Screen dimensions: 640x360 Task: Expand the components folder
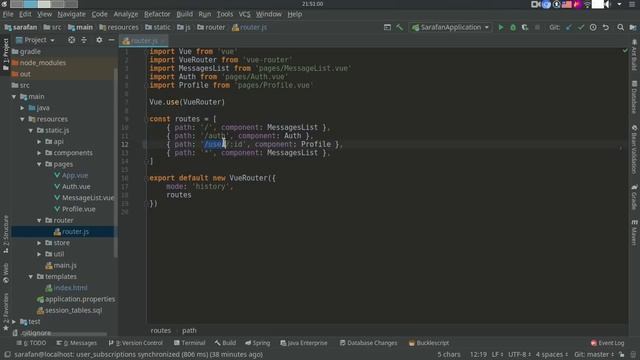click(x=39, y=153)
